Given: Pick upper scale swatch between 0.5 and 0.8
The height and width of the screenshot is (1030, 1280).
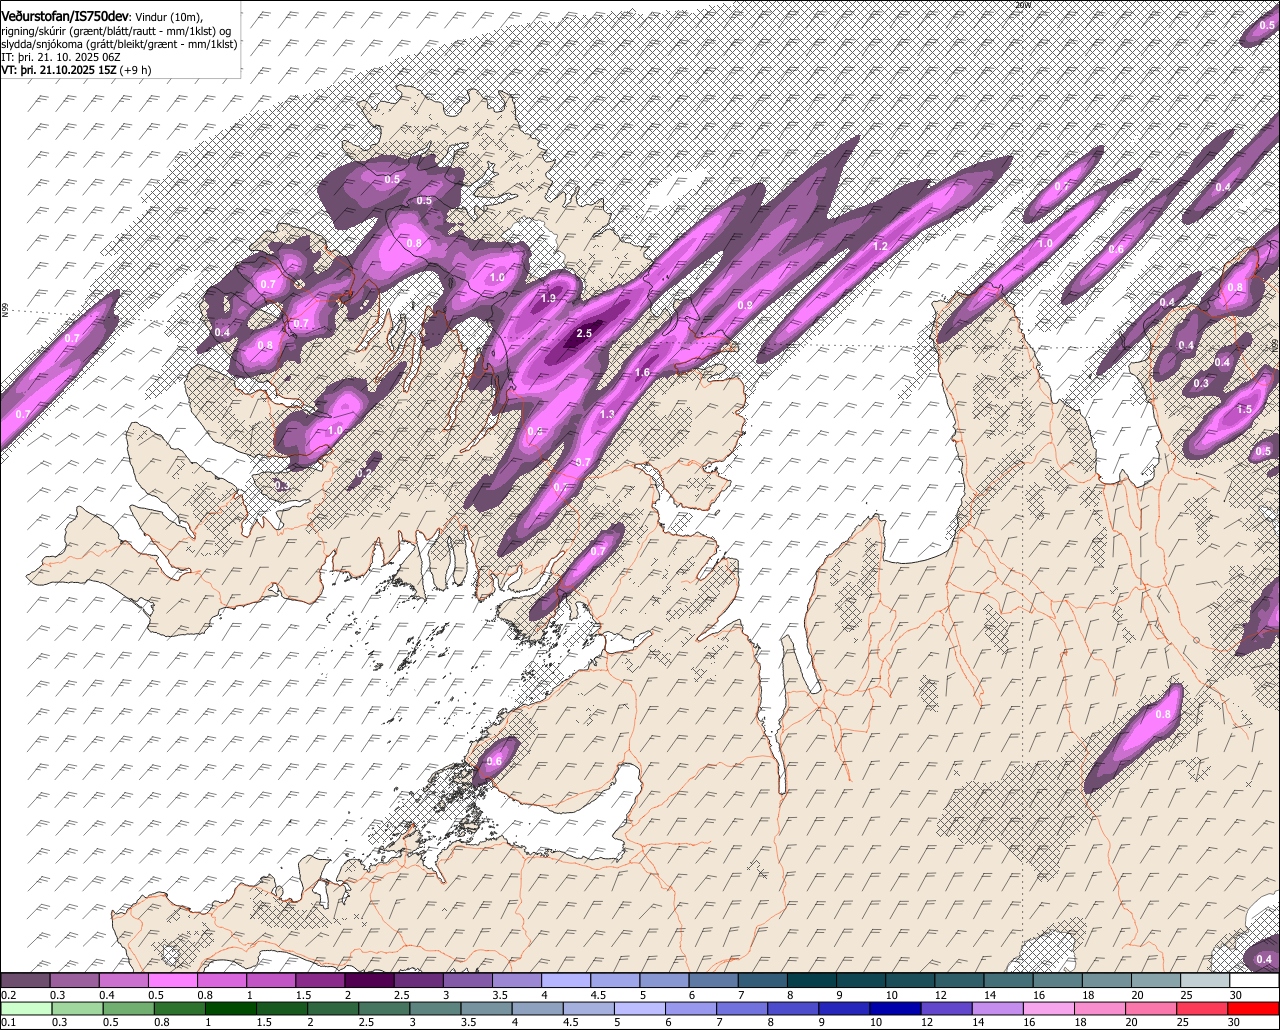Looking at the screenshot, I should (173, 980).
